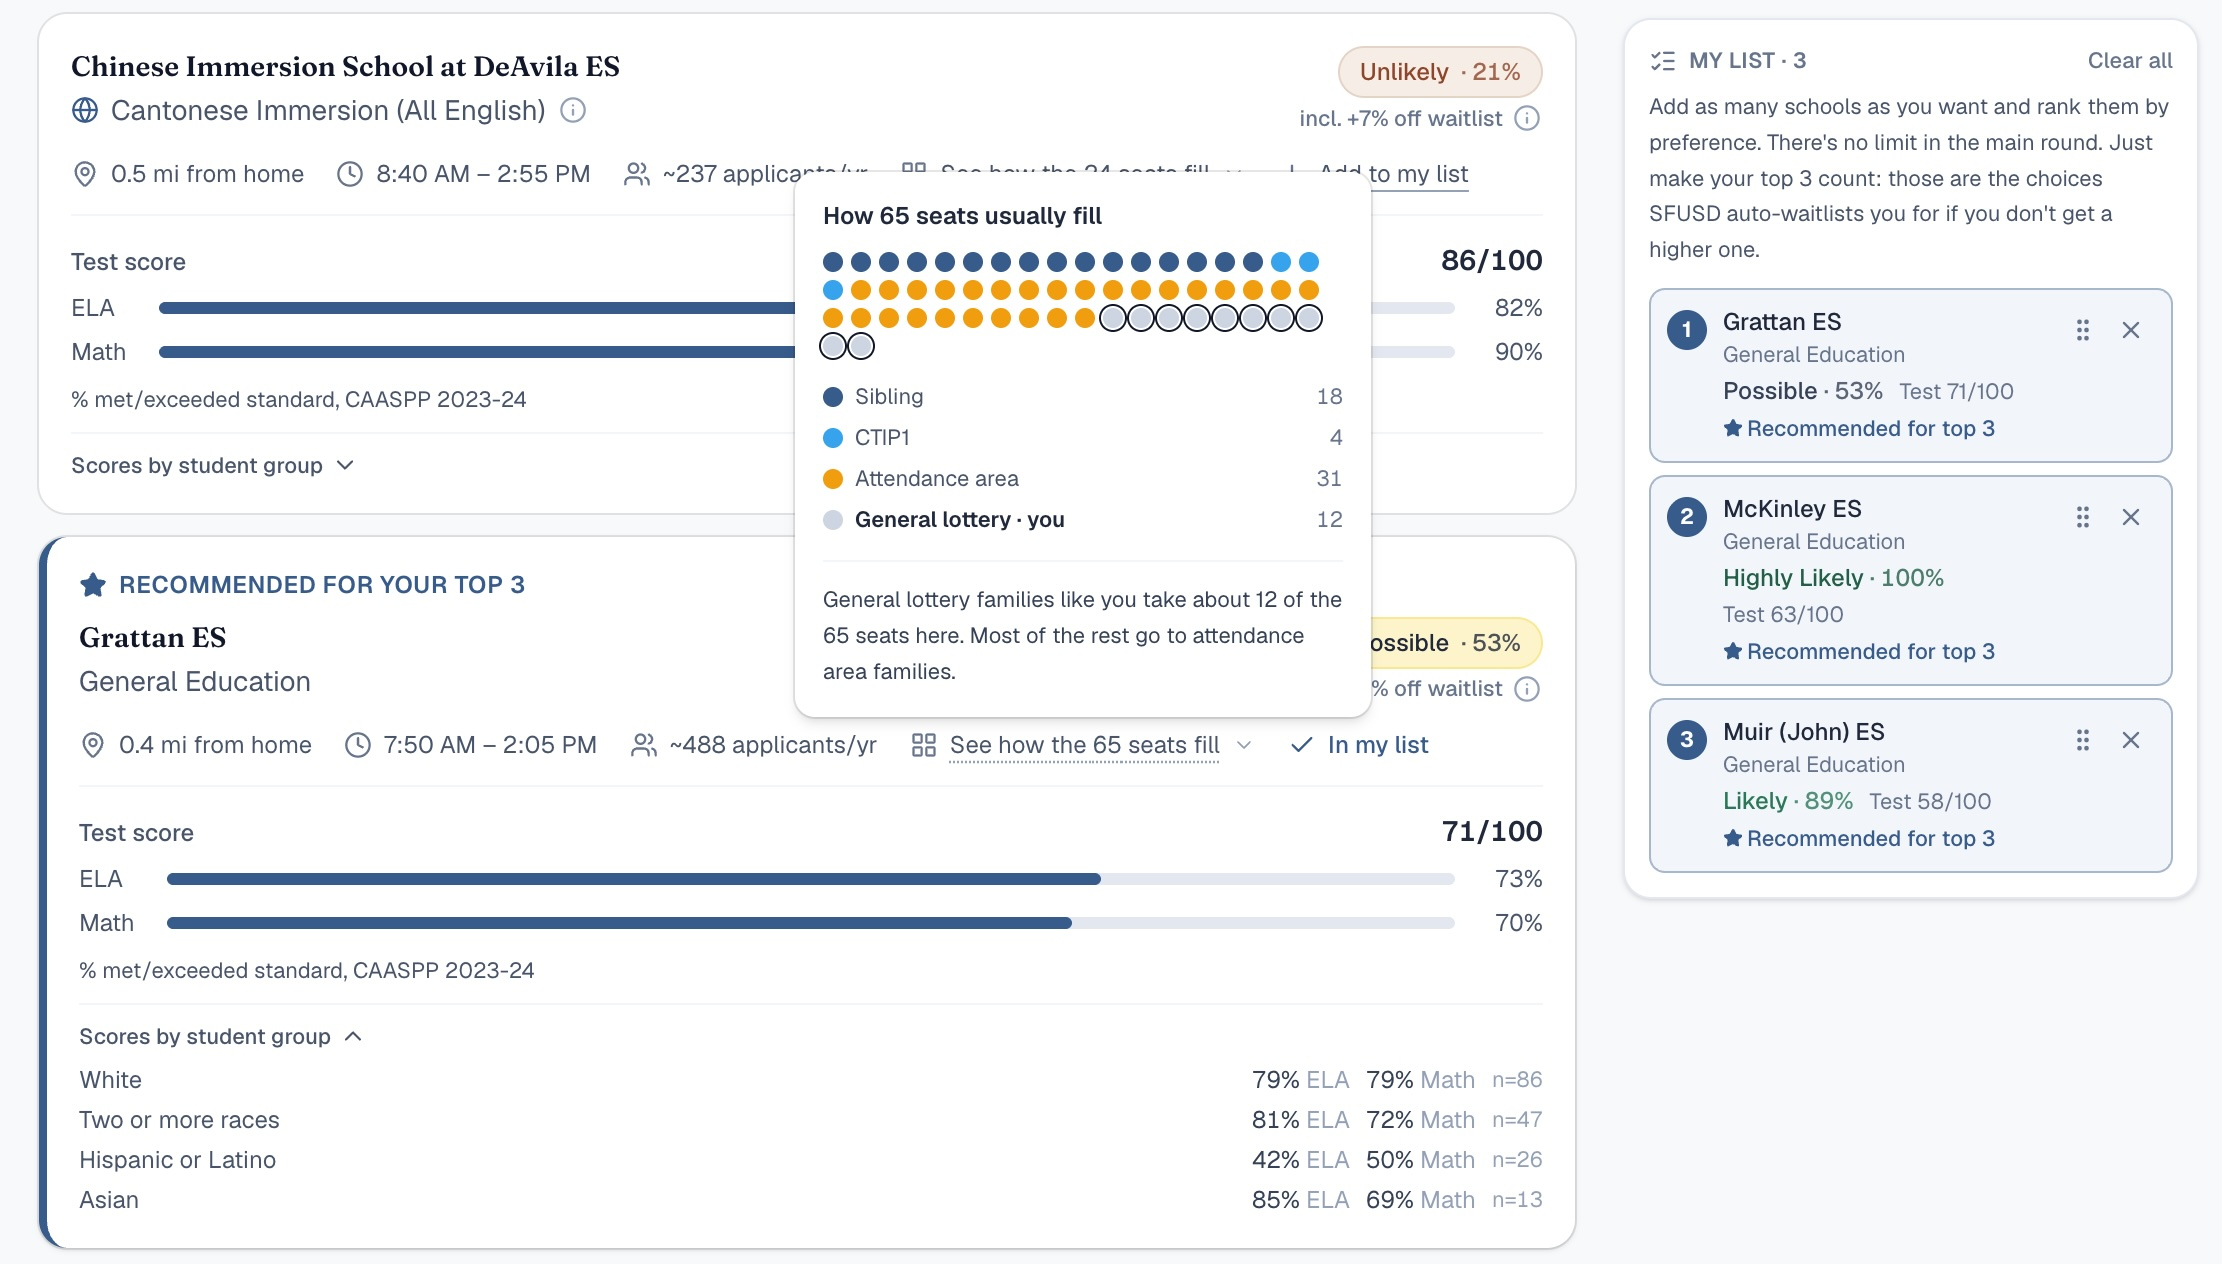Click '~488 applicants/yr' on Grattan ES card
2222x1264 pixels.
coord(773,745)
